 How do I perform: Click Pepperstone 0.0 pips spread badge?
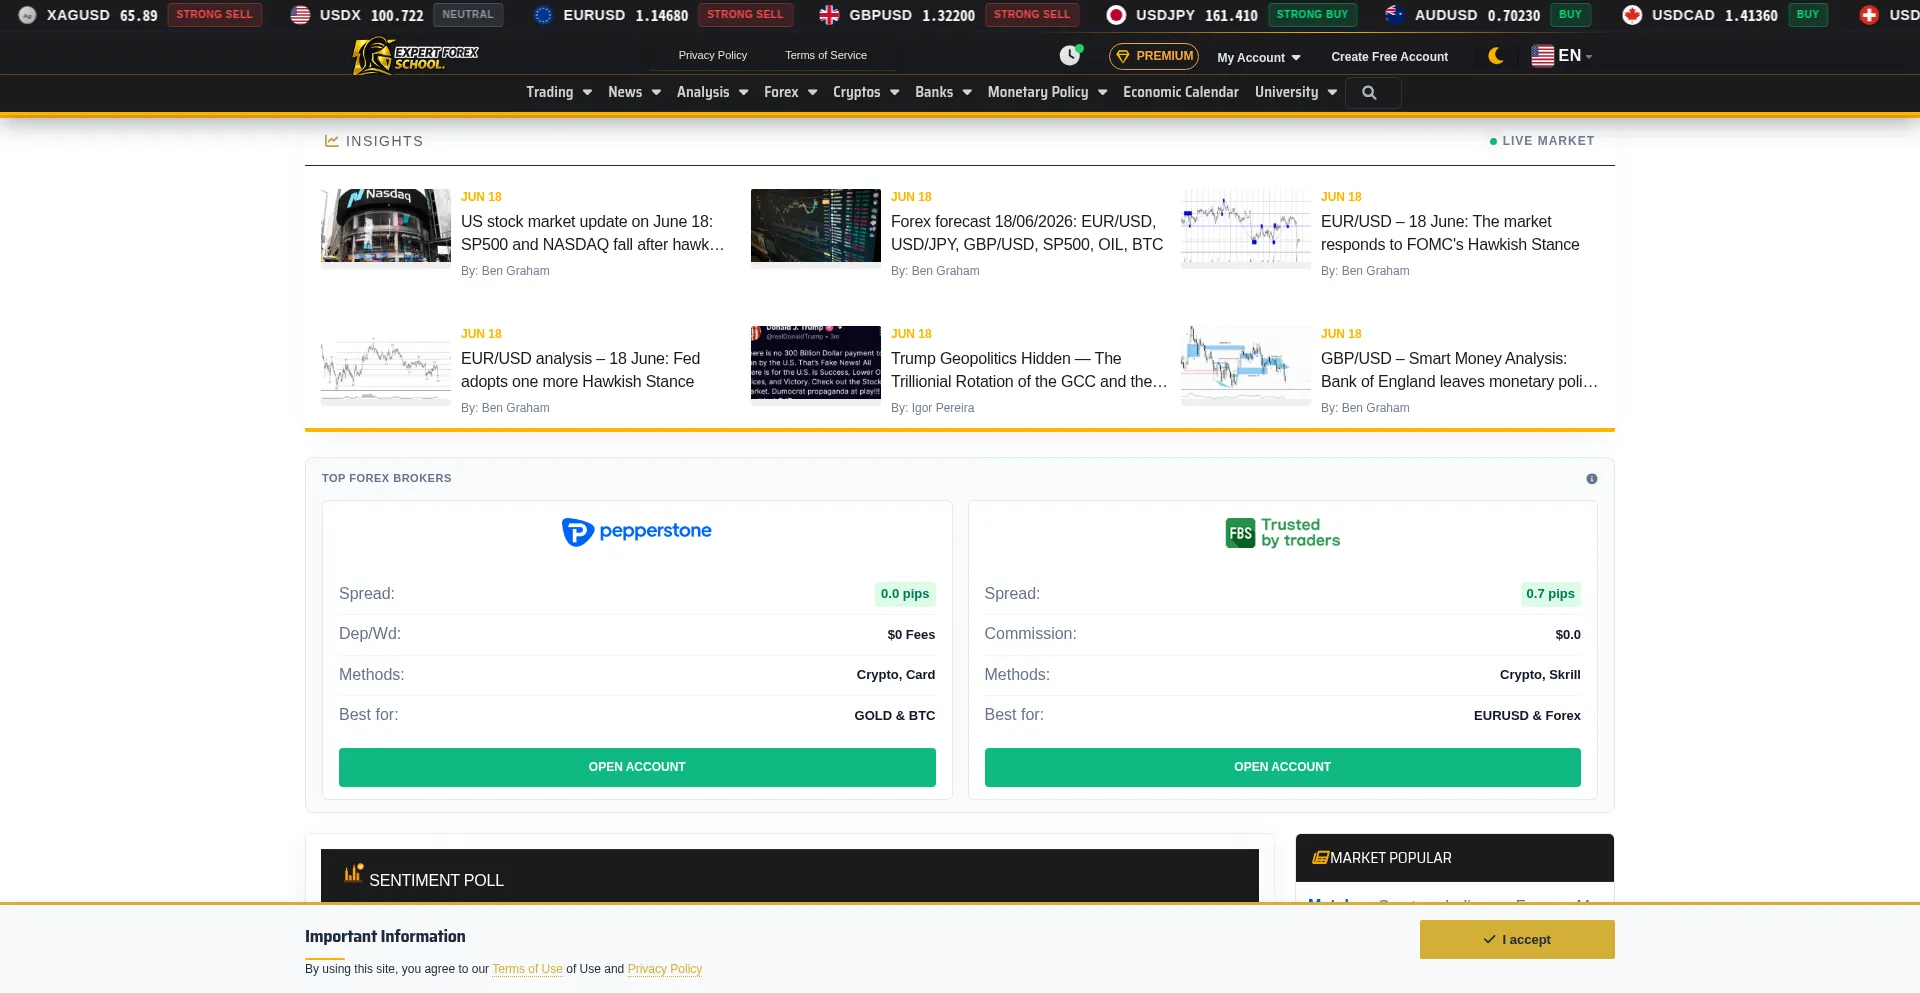(905, 594)
